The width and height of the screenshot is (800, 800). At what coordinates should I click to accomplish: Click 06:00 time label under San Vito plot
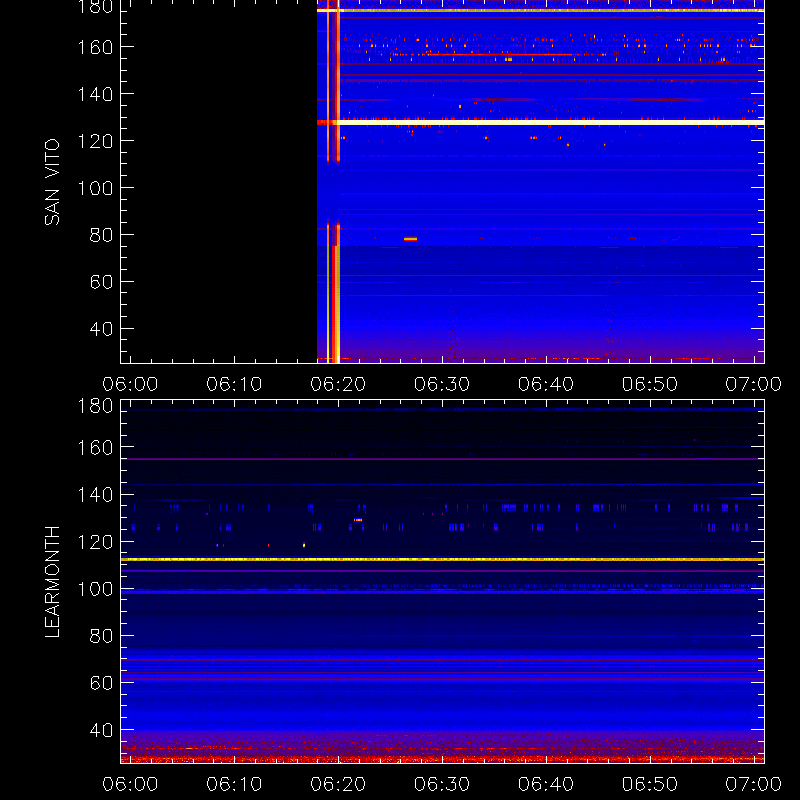(x=130, y=384)
